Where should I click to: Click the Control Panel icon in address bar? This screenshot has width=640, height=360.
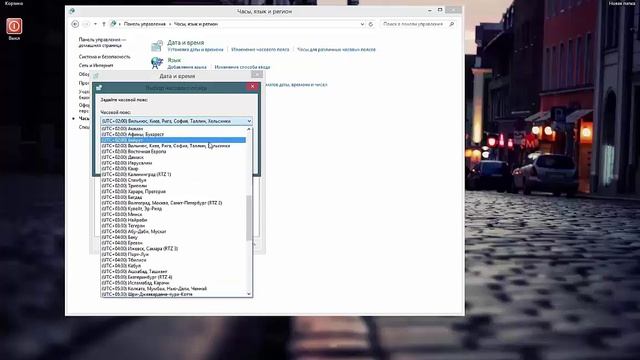[113, 24]
